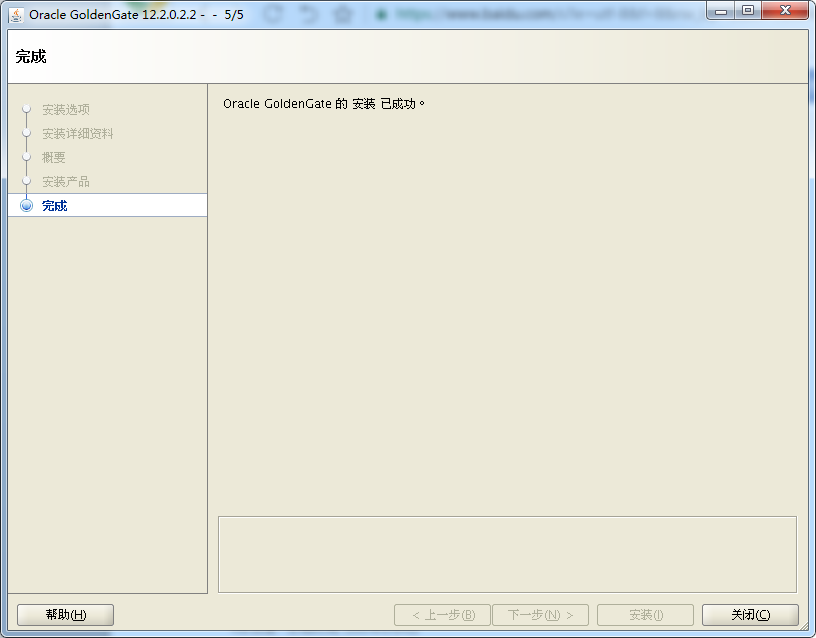
Task: Select the 概要 step
Action: 54,157
